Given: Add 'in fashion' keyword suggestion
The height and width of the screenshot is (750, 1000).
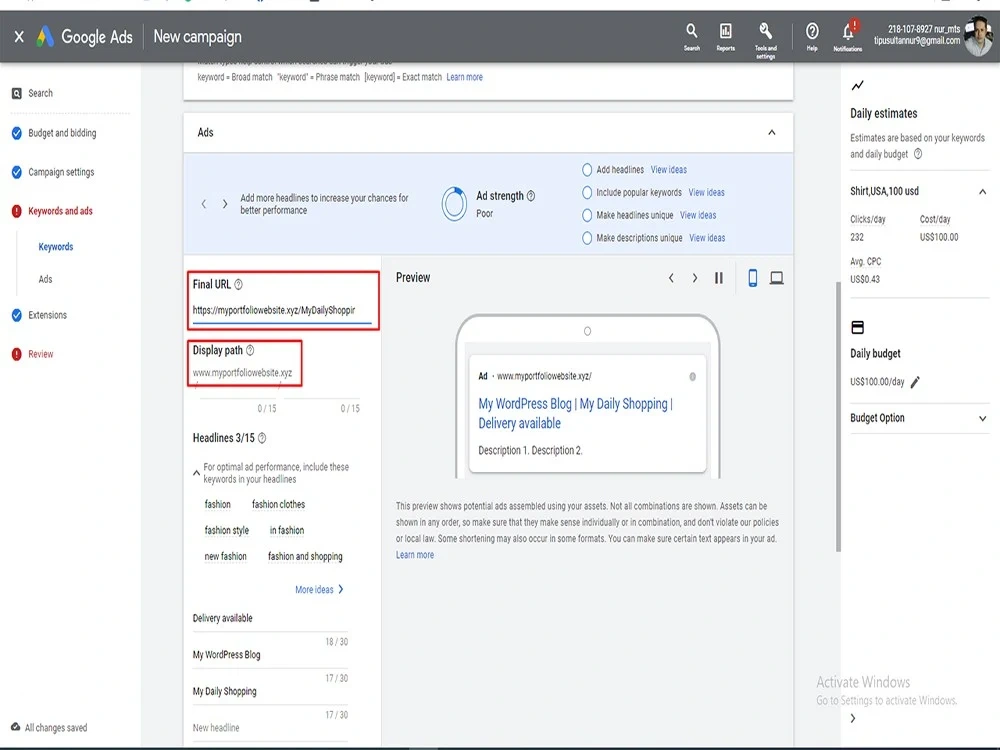Looking at the screenshot, I should tap(286, 531).
